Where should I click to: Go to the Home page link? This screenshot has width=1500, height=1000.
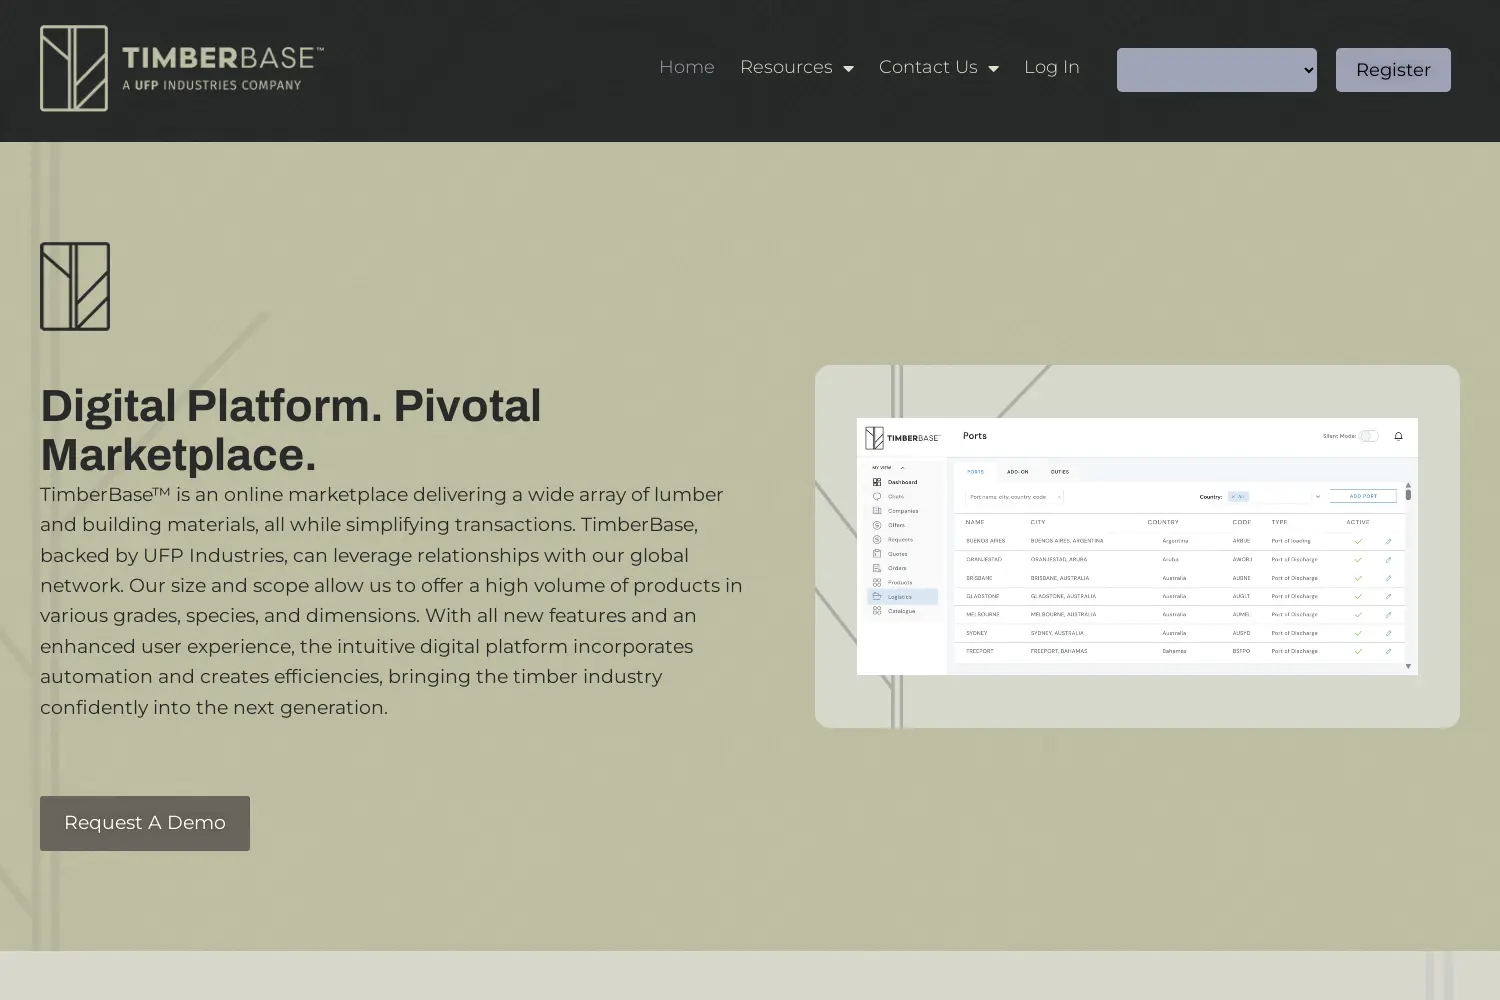687,67
